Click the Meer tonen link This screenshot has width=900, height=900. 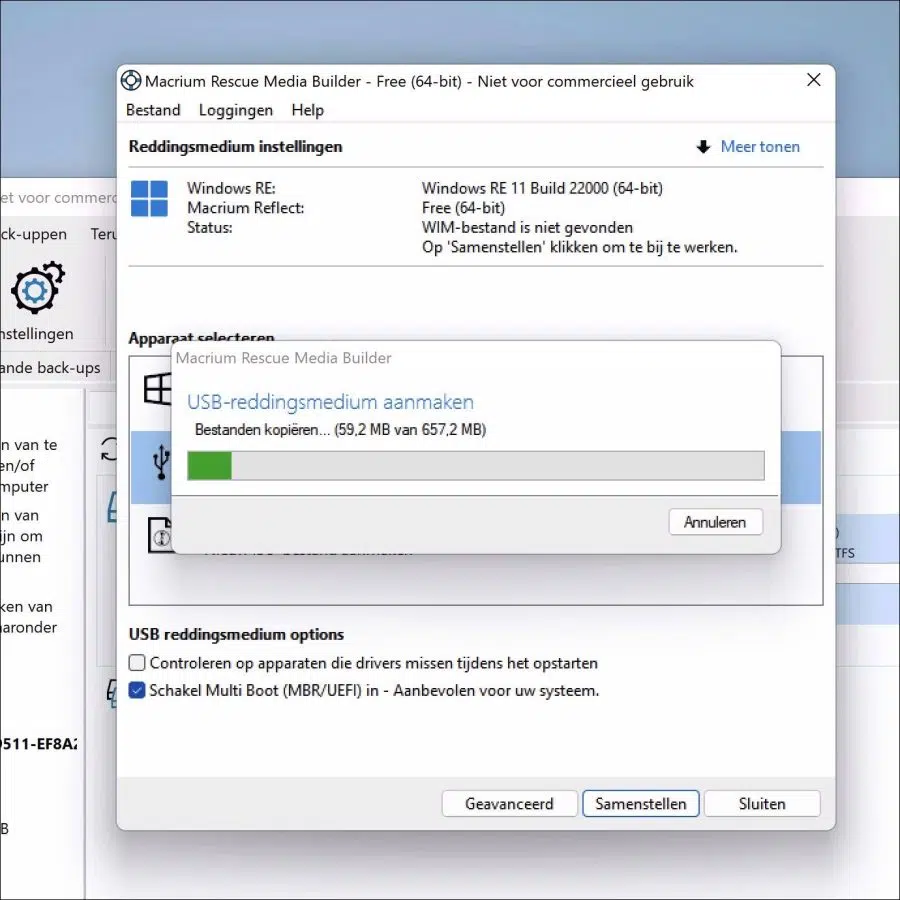point(760,146)
